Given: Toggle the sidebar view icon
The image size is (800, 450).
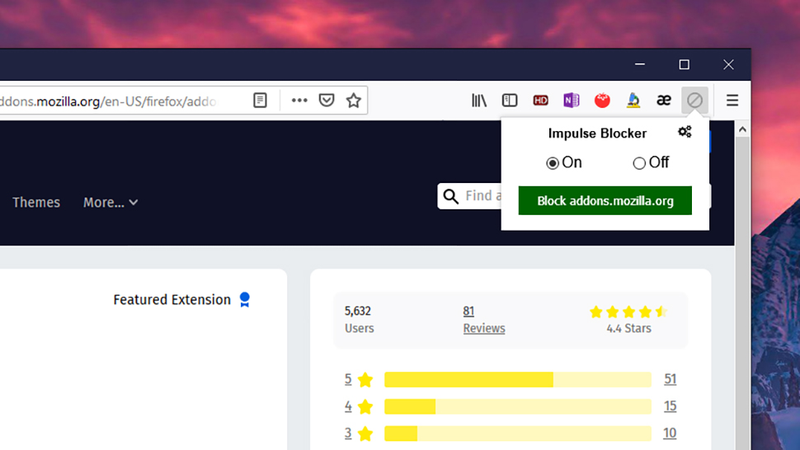Looking at the screenshot, I should (509, 101).
